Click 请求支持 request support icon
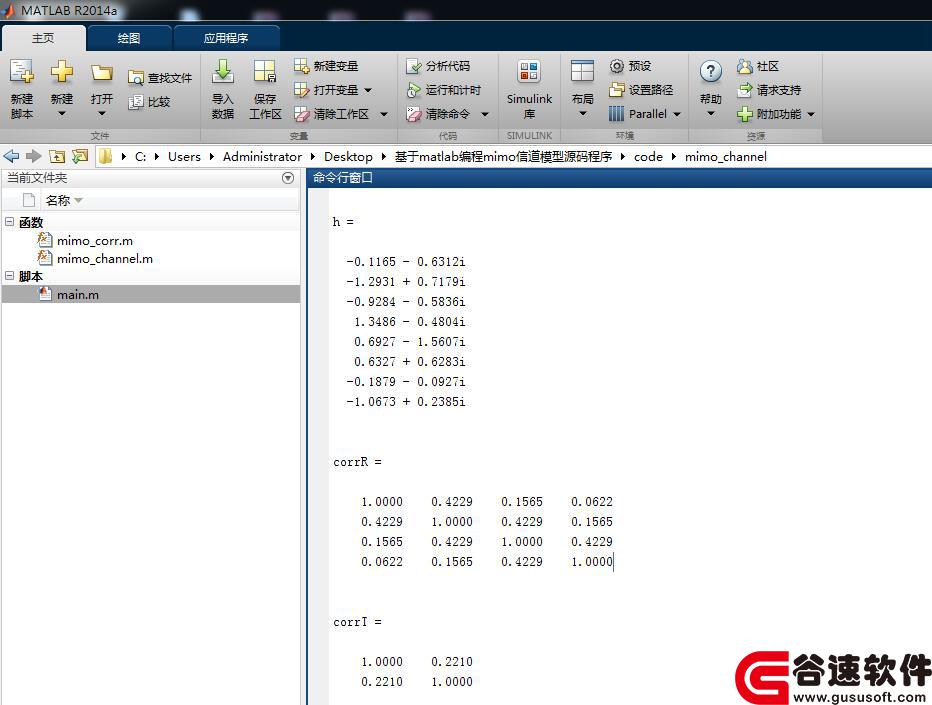The height and width of the screenshot is (705, 932). click(745, 90)
